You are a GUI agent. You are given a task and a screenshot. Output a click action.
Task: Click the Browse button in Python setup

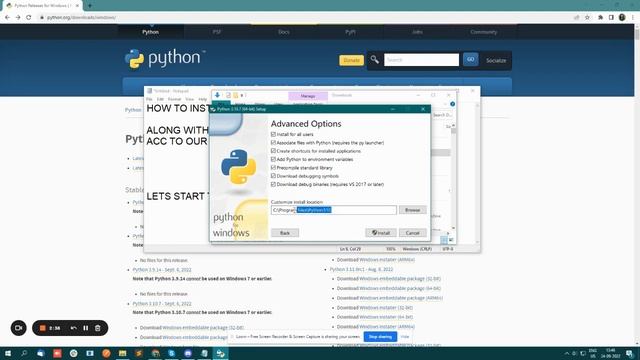[x=412, y=210]
